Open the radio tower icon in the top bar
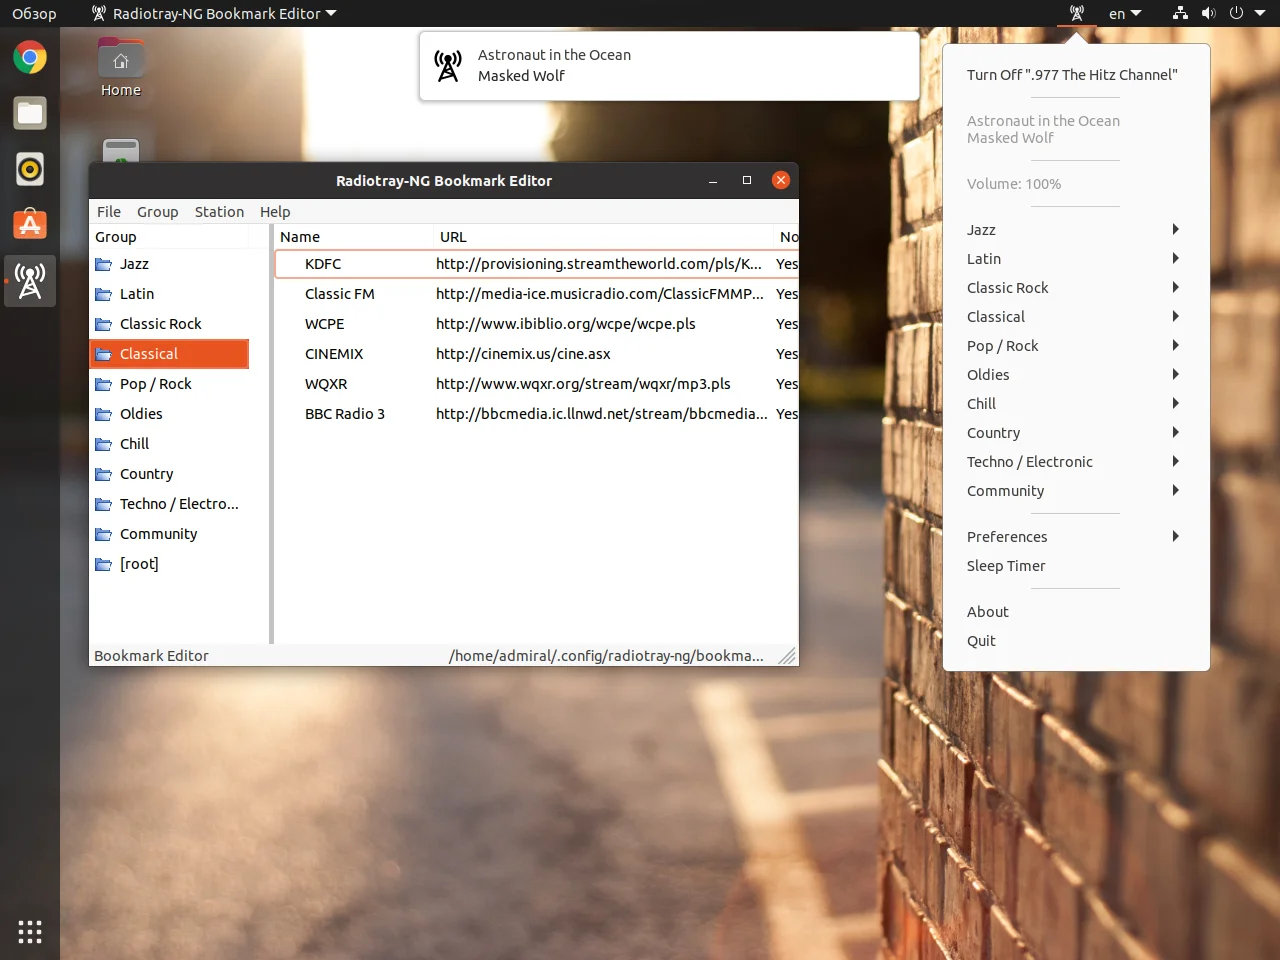 click(1076, 13)
